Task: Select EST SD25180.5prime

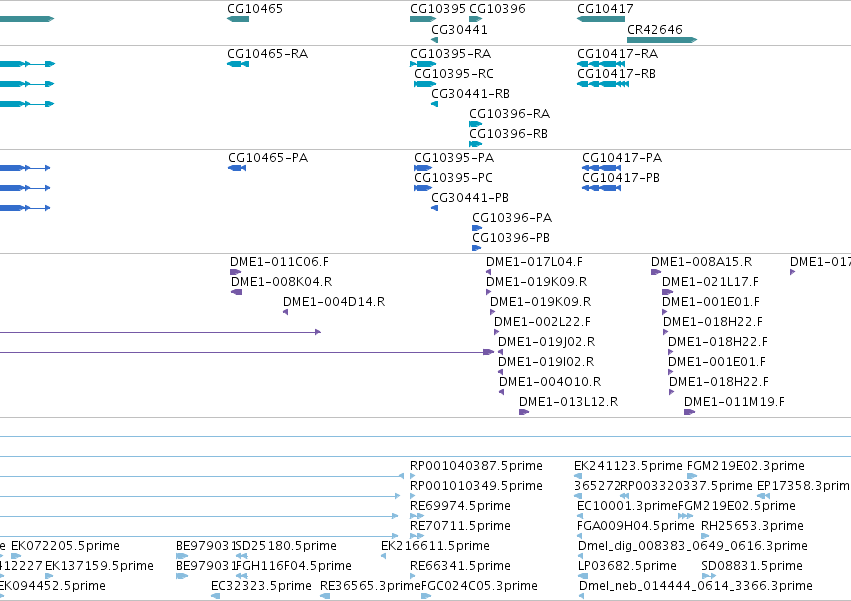Action: point(286,546)
